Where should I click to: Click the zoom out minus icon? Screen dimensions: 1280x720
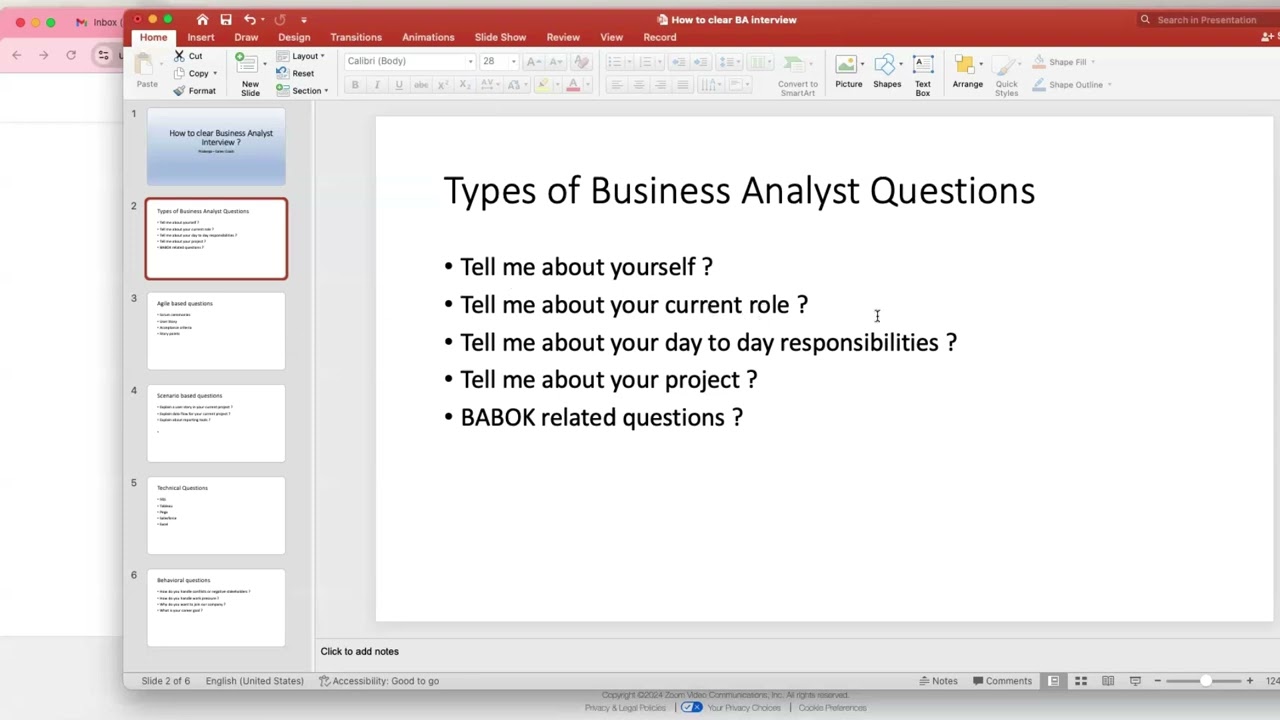1158,681
